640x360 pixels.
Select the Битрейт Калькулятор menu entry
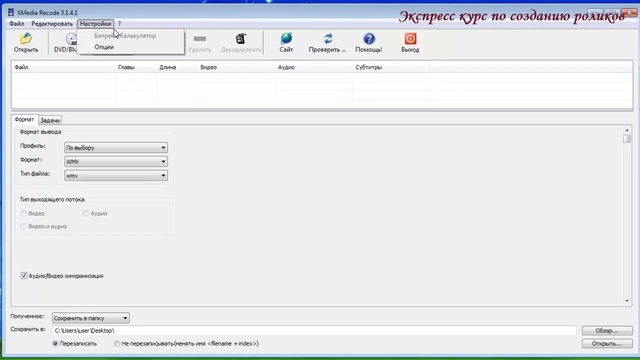pos(125,36)
